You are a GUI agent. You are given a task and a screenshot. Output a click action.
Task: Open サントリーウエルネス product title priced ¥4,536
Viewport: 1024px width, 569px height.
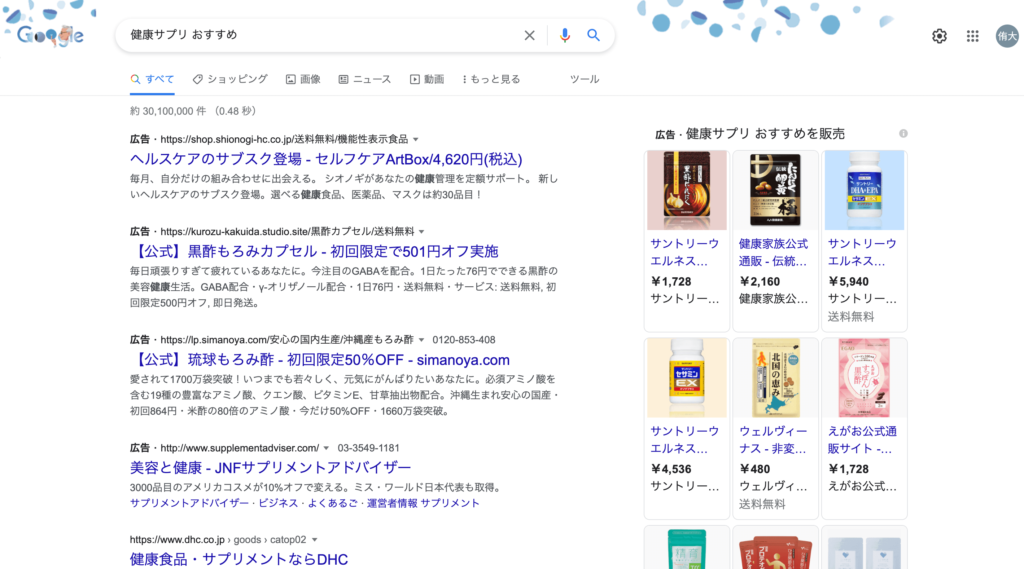click(684, 440)
